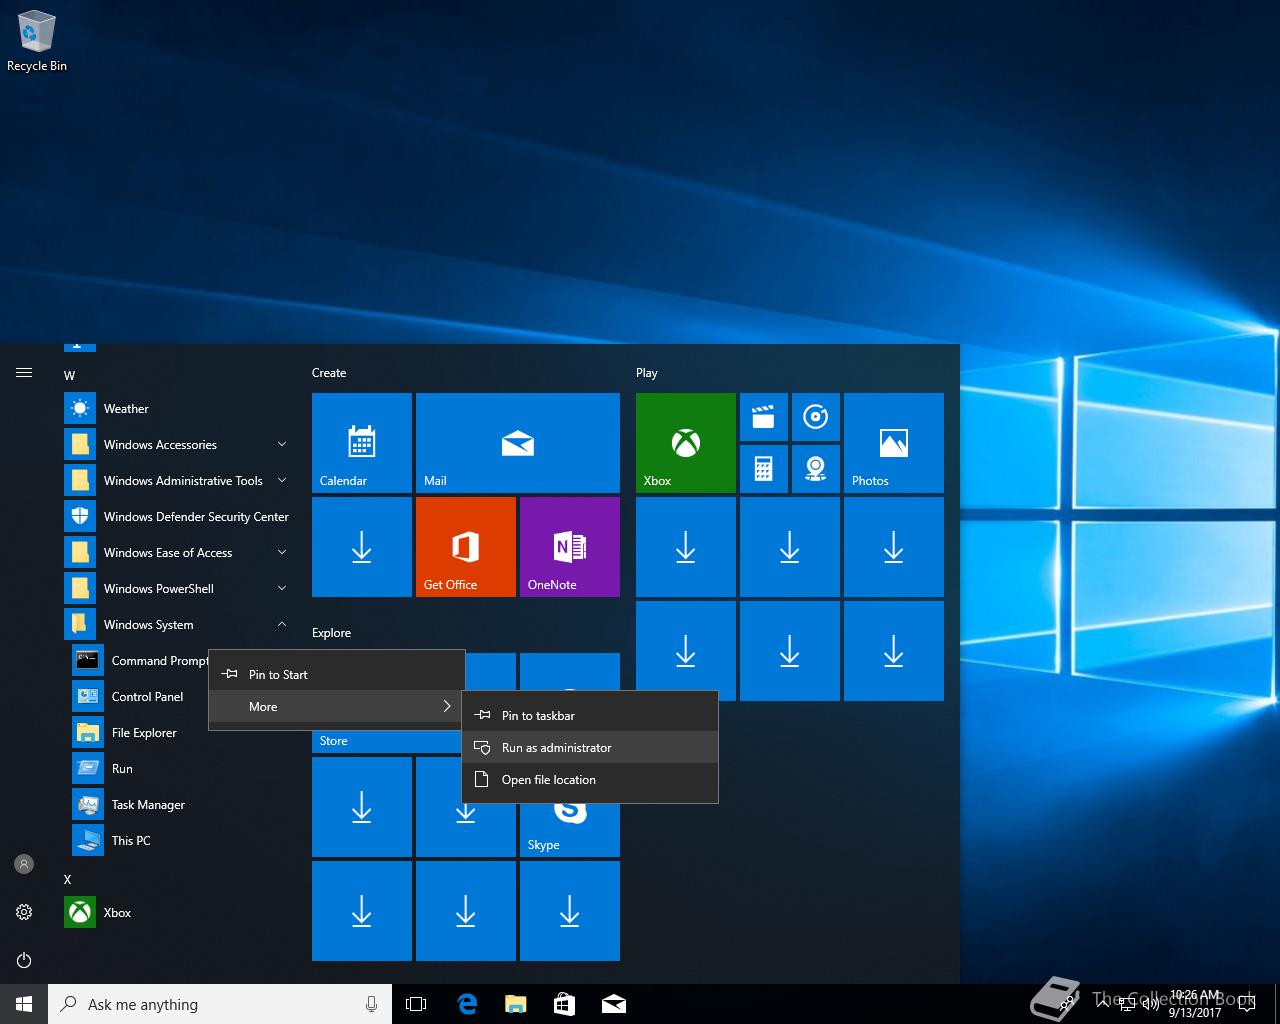The image size is (1280, 1024).
Task: Choose Pin to taskbar
Action: click(x=590, y=715)
